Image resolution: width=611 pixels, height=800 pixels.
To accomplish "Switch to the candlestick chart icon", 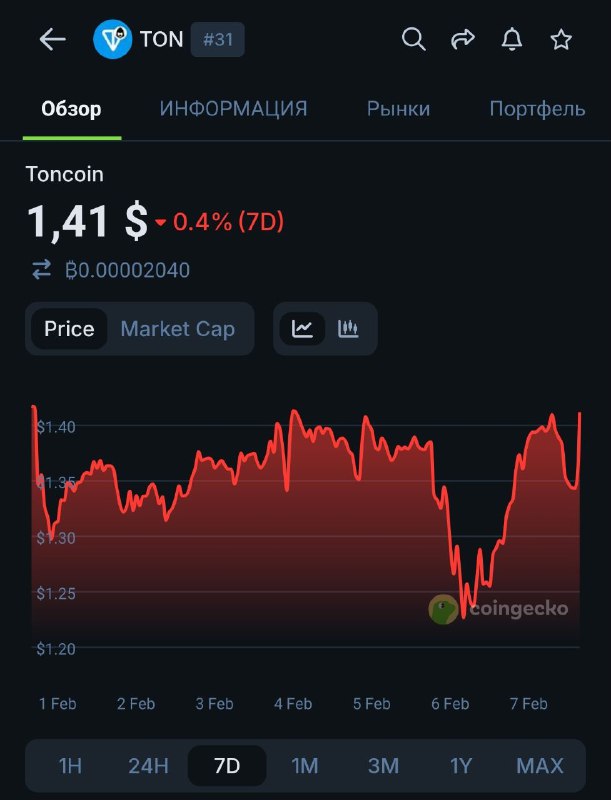I will click(350, 328).
